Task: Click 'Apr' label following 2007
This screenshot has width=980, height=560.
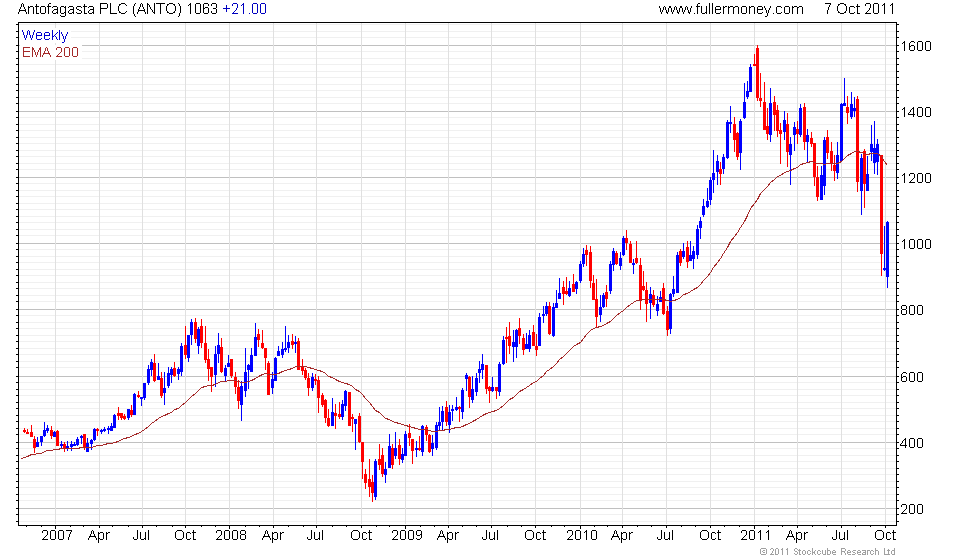Action: point(99,536)
